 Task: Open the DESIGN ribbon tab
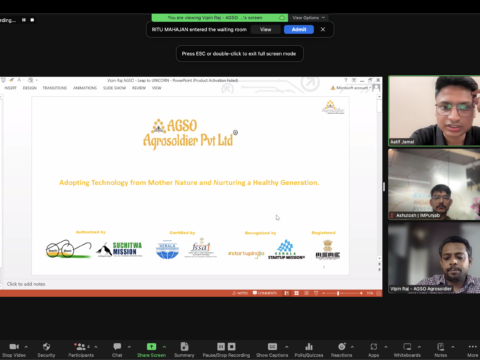pyautogui.click(x=30, y=88)
